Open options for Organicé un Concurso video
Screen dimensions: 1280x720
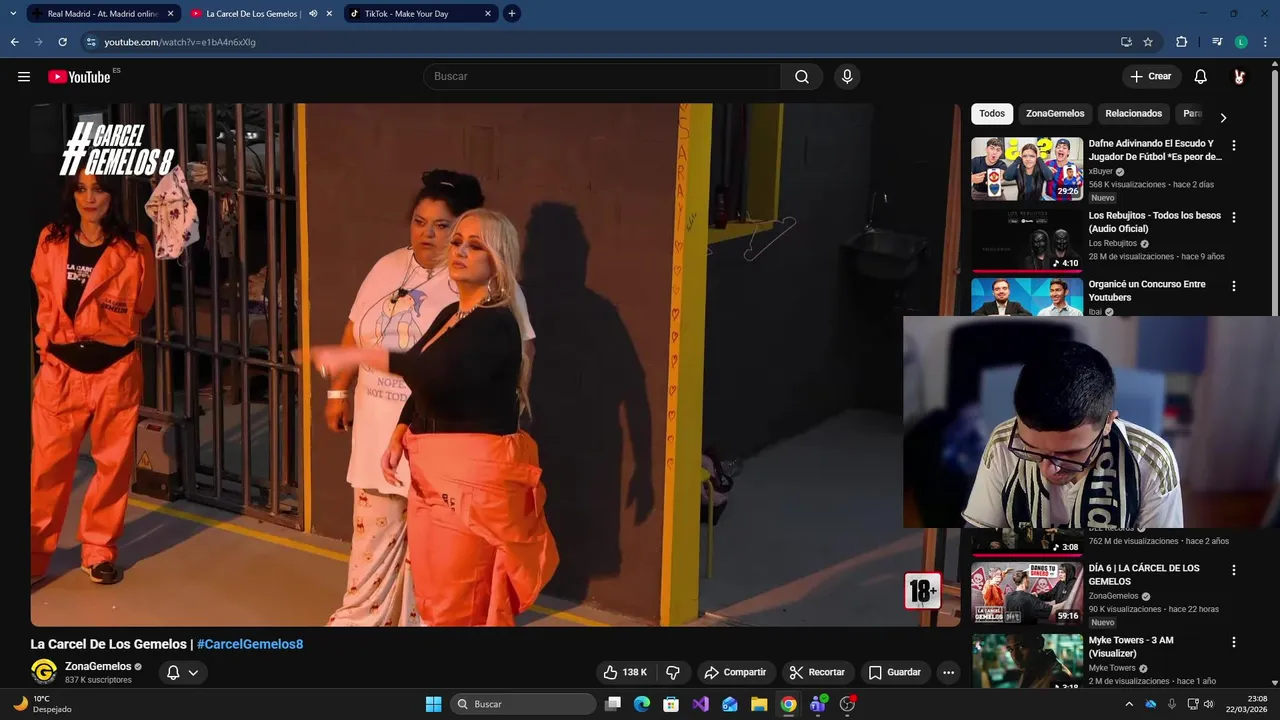click(x=1234, y=286)
